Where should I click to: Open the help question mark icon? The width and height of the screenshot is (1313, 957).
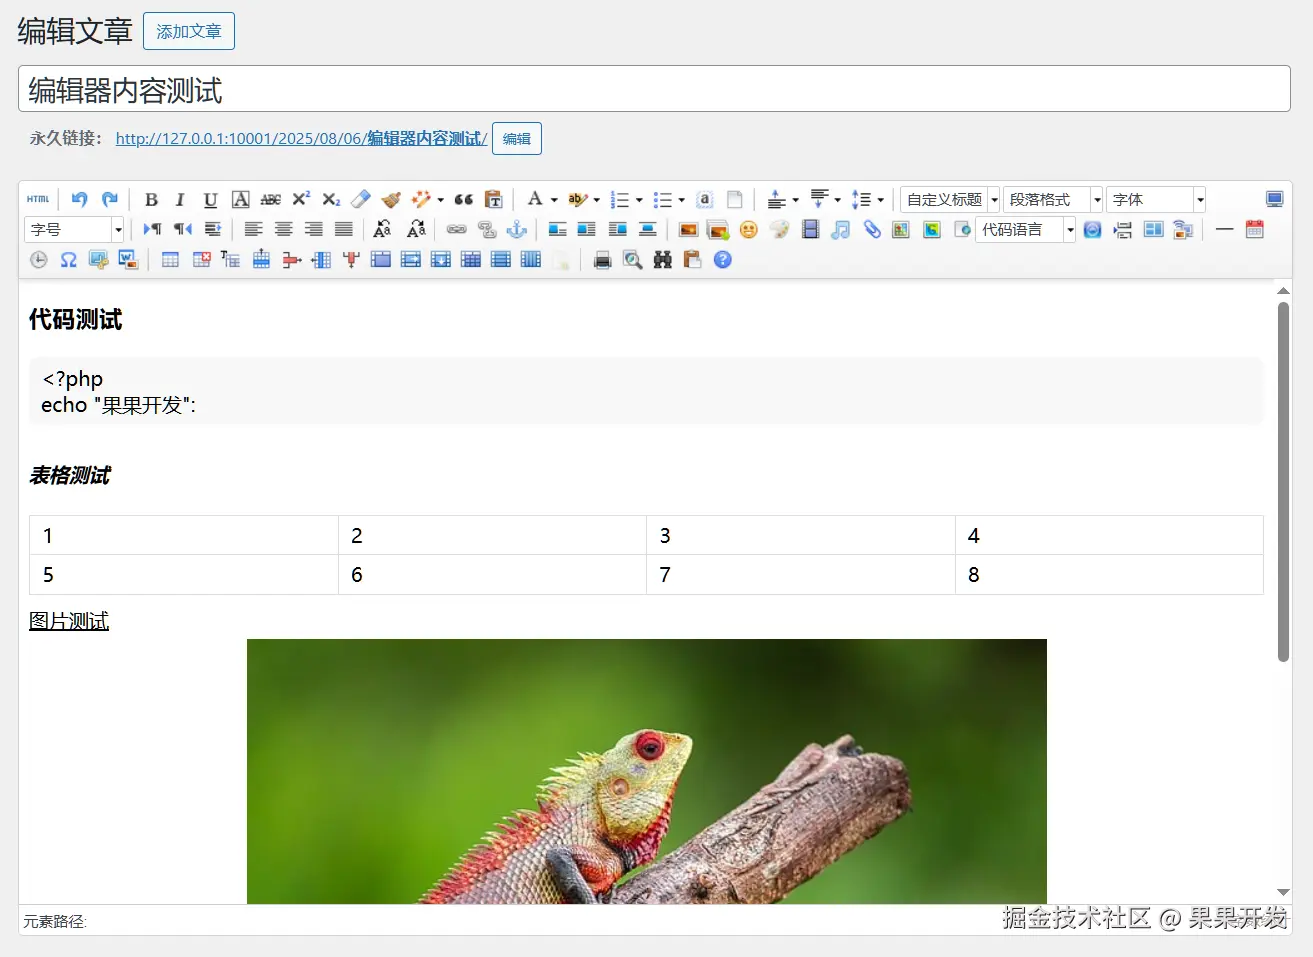click(723, 260)
